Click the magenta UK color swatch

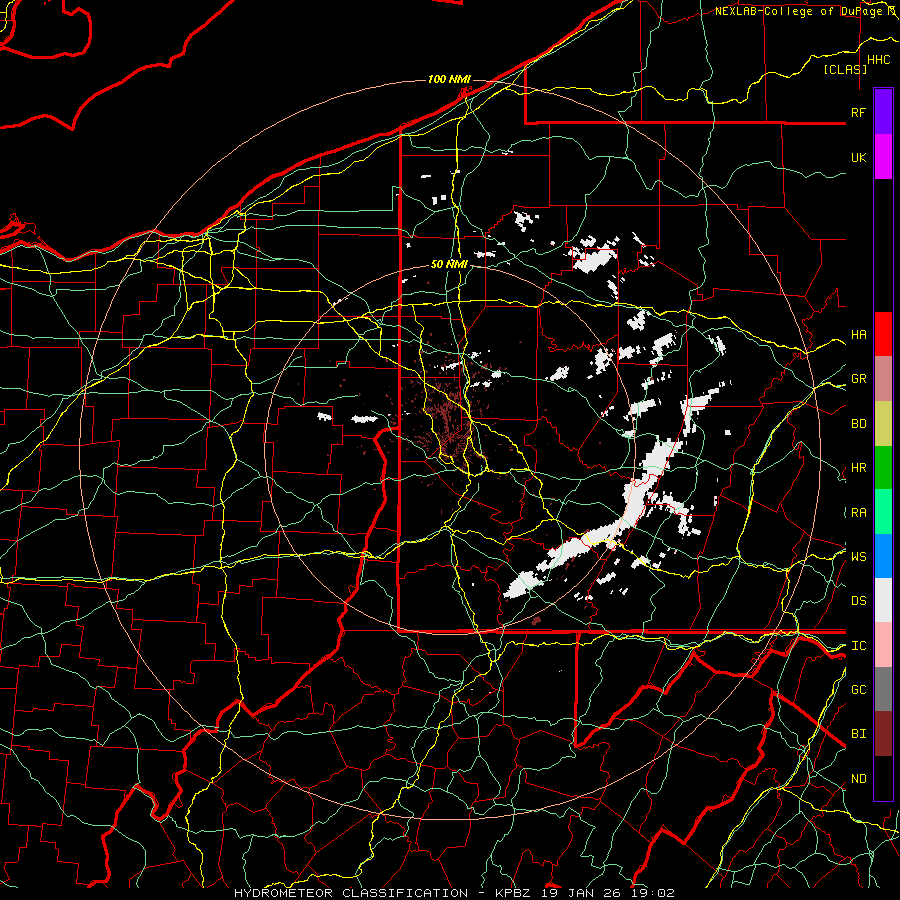click(883, 157)
